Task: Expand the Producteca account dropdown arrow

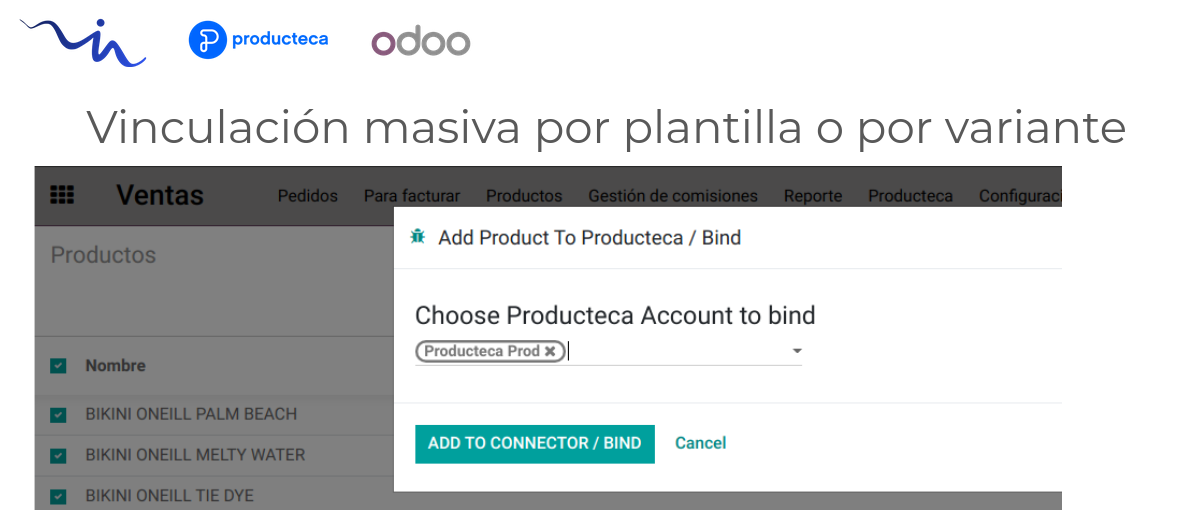Action: [797, 351]
